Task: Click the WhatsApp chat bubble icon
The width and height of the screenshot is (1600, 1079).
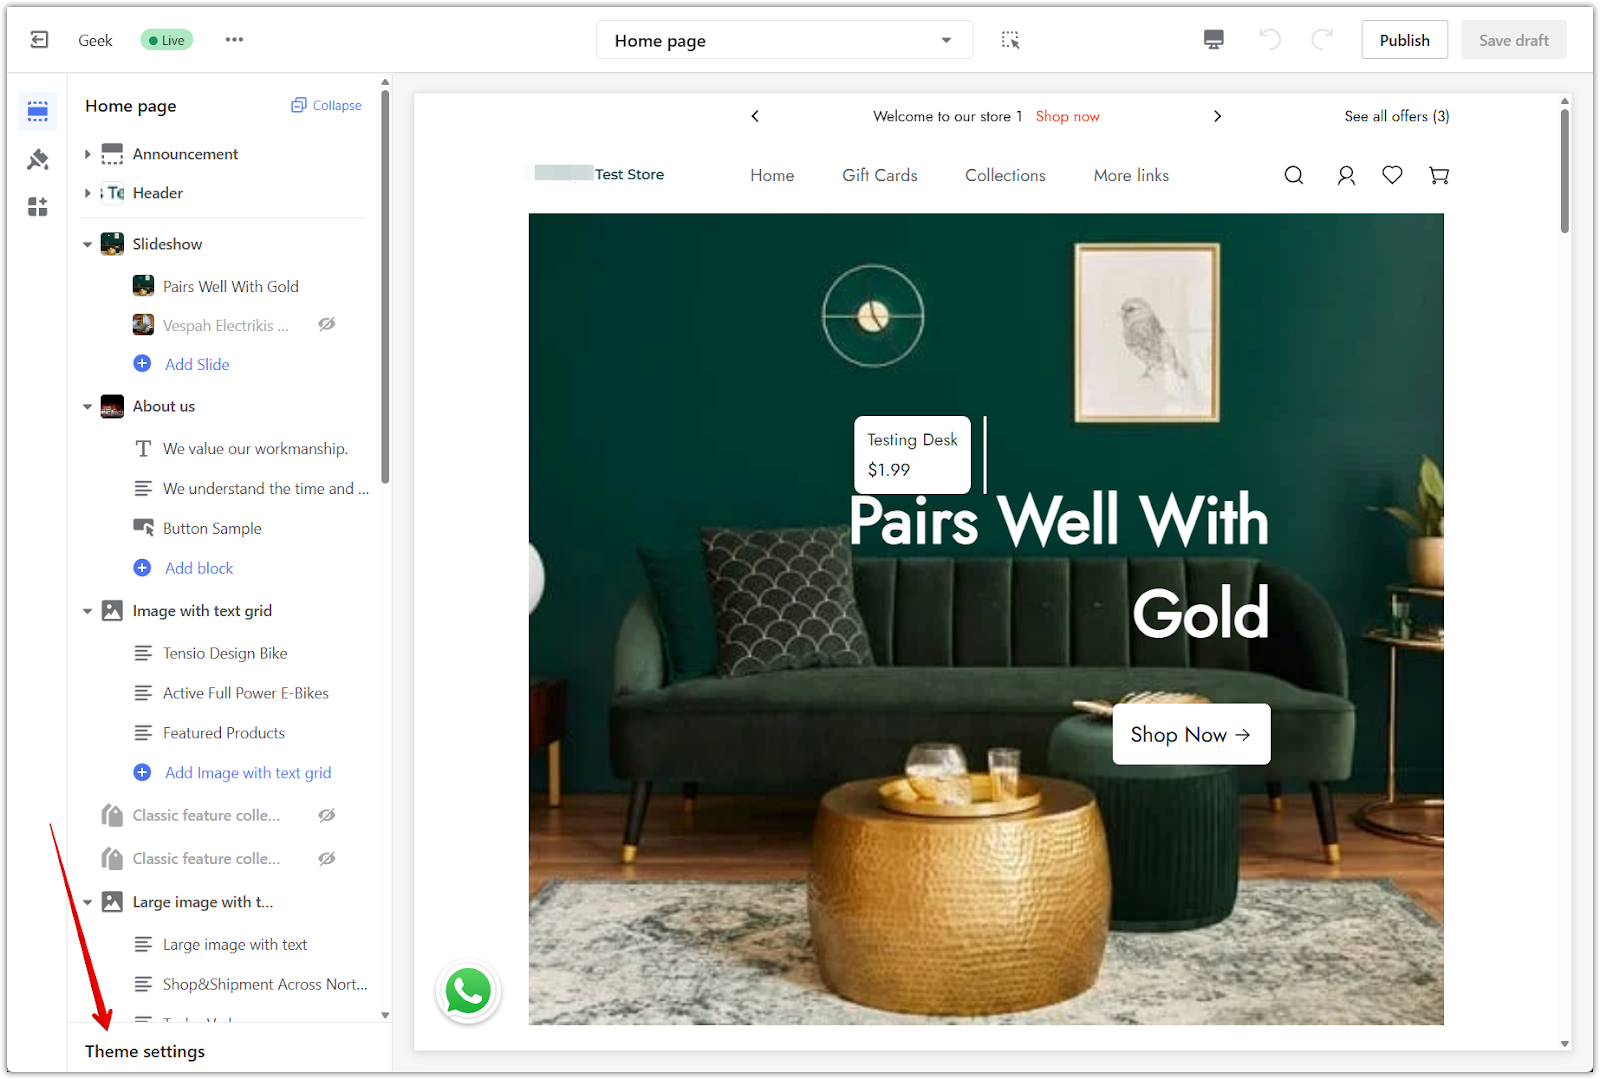Action: click(468, 992)
